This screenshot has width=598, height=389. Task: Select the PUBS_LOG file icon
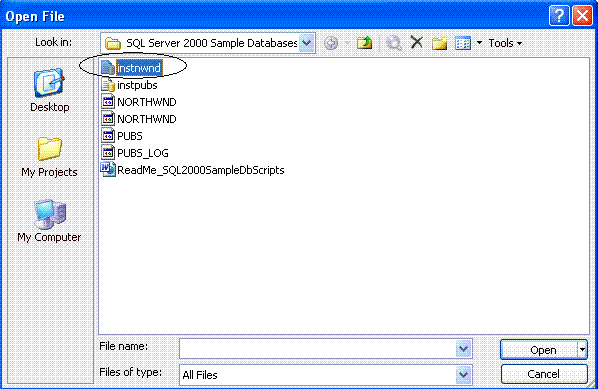click(108, 153)
